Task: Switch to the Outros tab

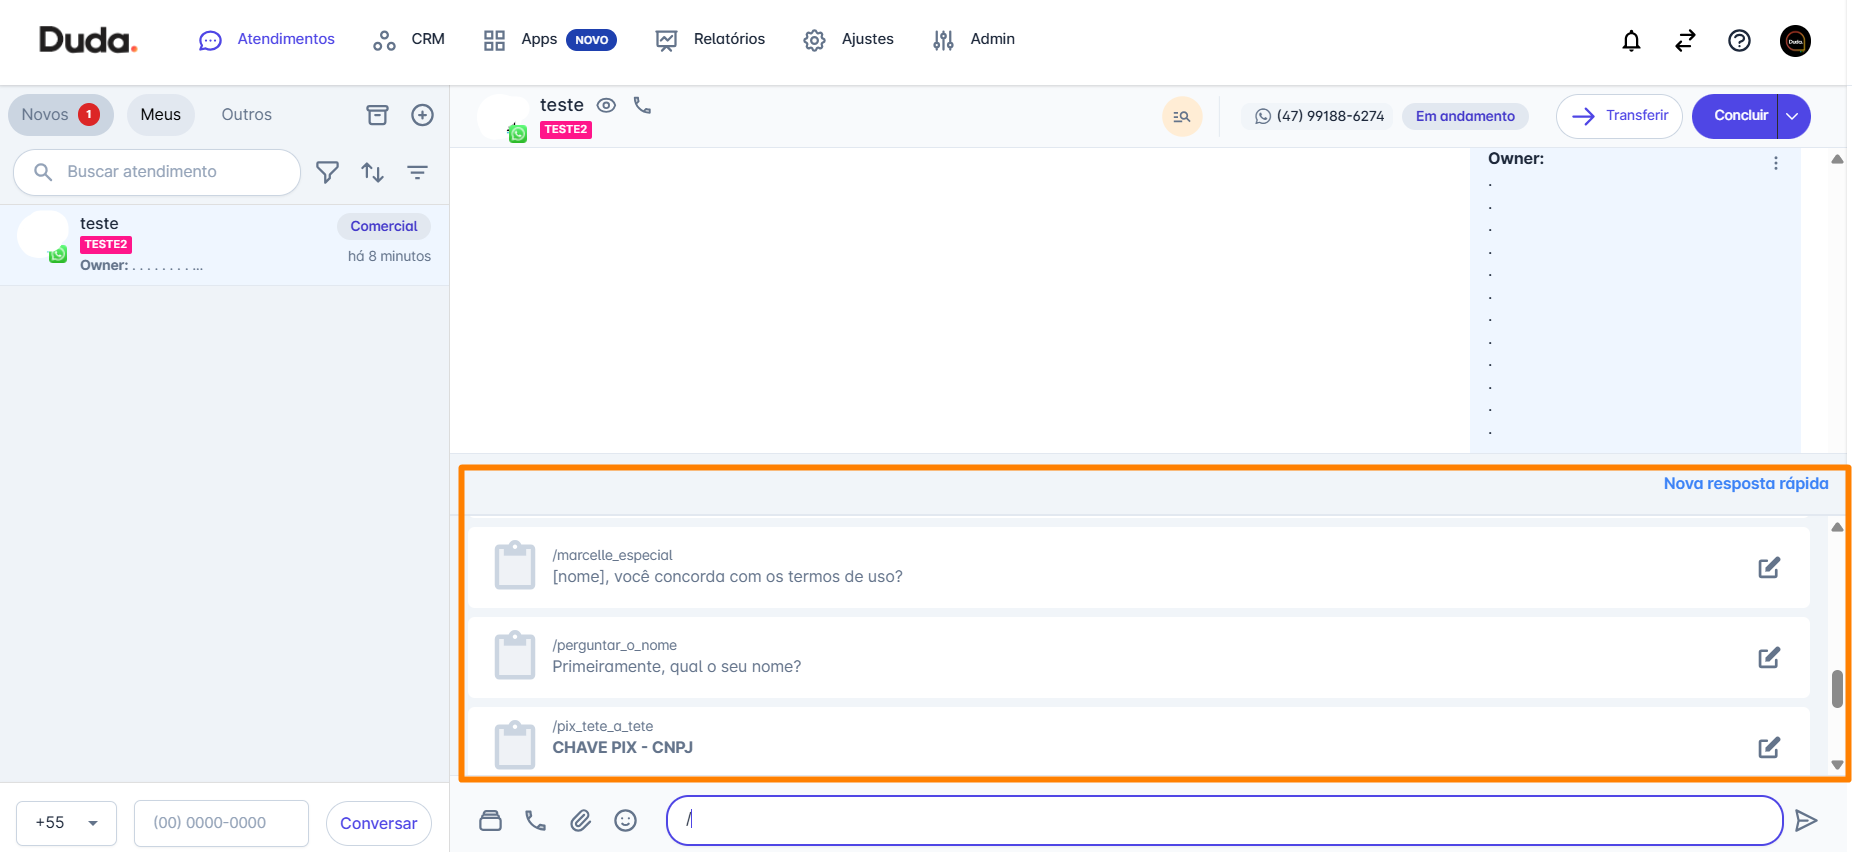Action: tap(246, 115)
